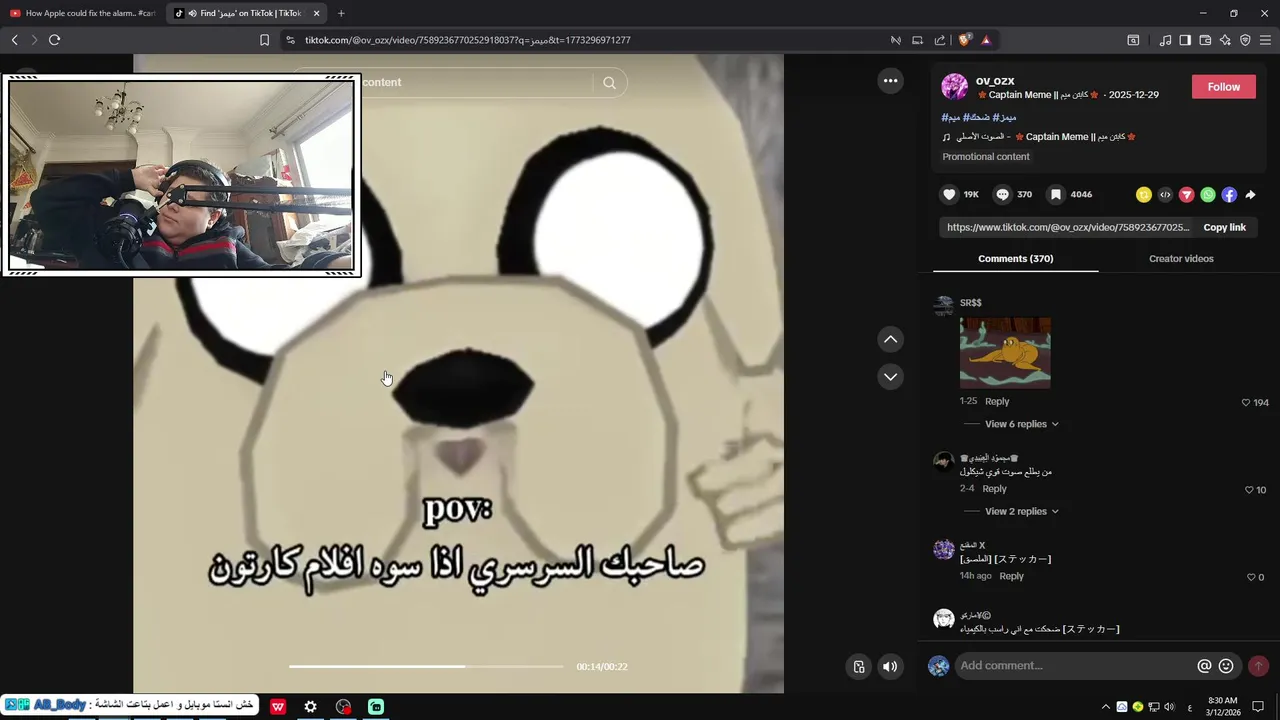1280x720 pixels.
Task: Open a new browser tab
Action: click(x=341, y=13)
